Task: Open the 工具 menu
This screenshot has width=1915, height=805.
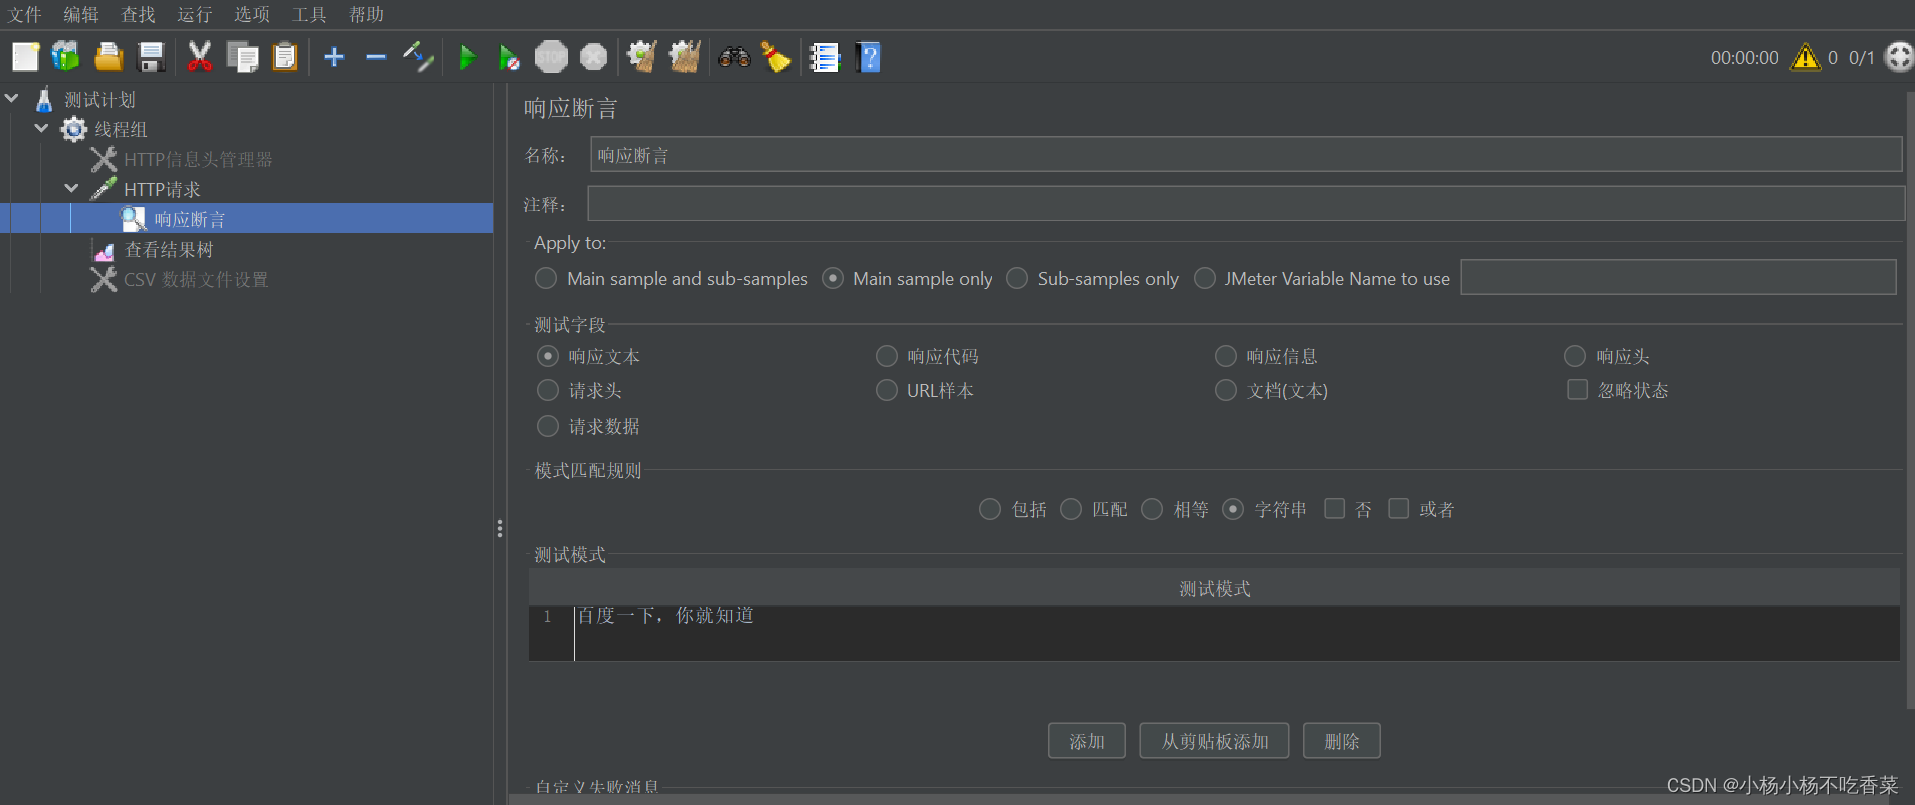Action: [x=309, y=14]
